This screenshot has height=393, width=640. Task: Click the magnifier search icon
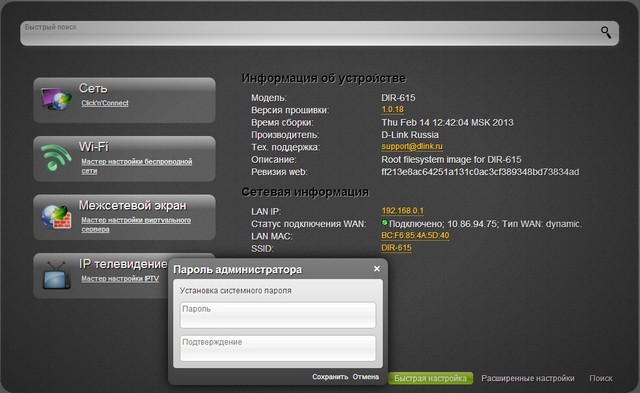tap(606, 32)
